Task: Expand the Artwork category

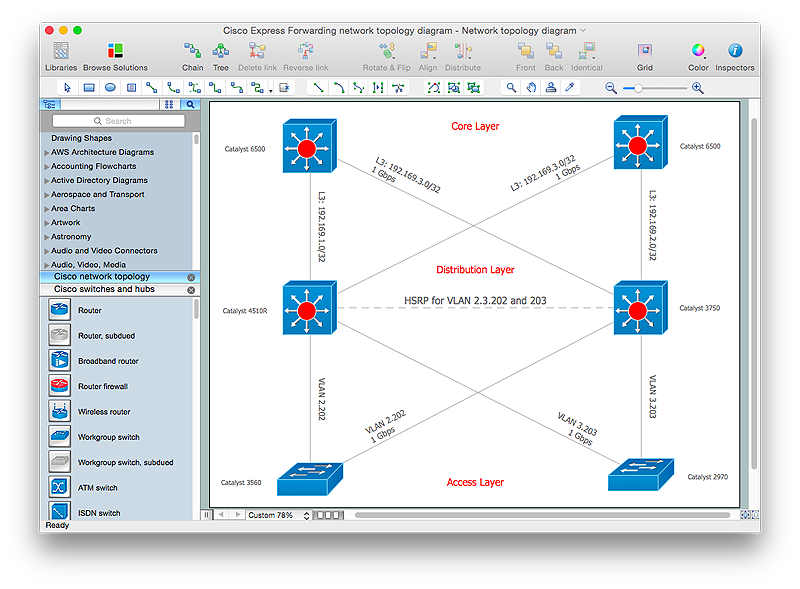Action: [47, 223]
